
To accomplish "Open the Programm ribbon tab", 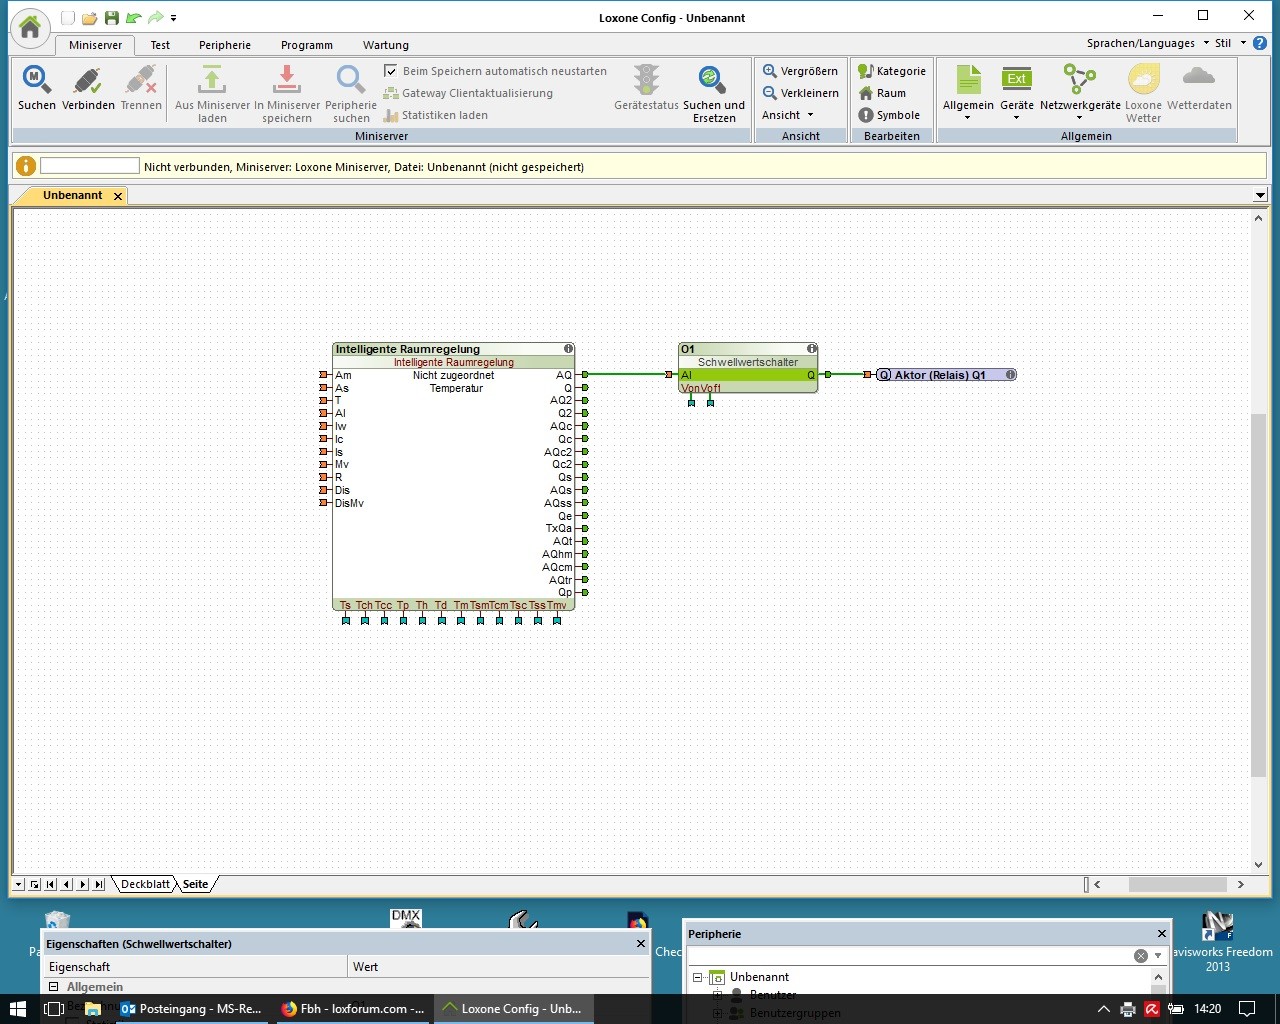I will coord(306,45).
